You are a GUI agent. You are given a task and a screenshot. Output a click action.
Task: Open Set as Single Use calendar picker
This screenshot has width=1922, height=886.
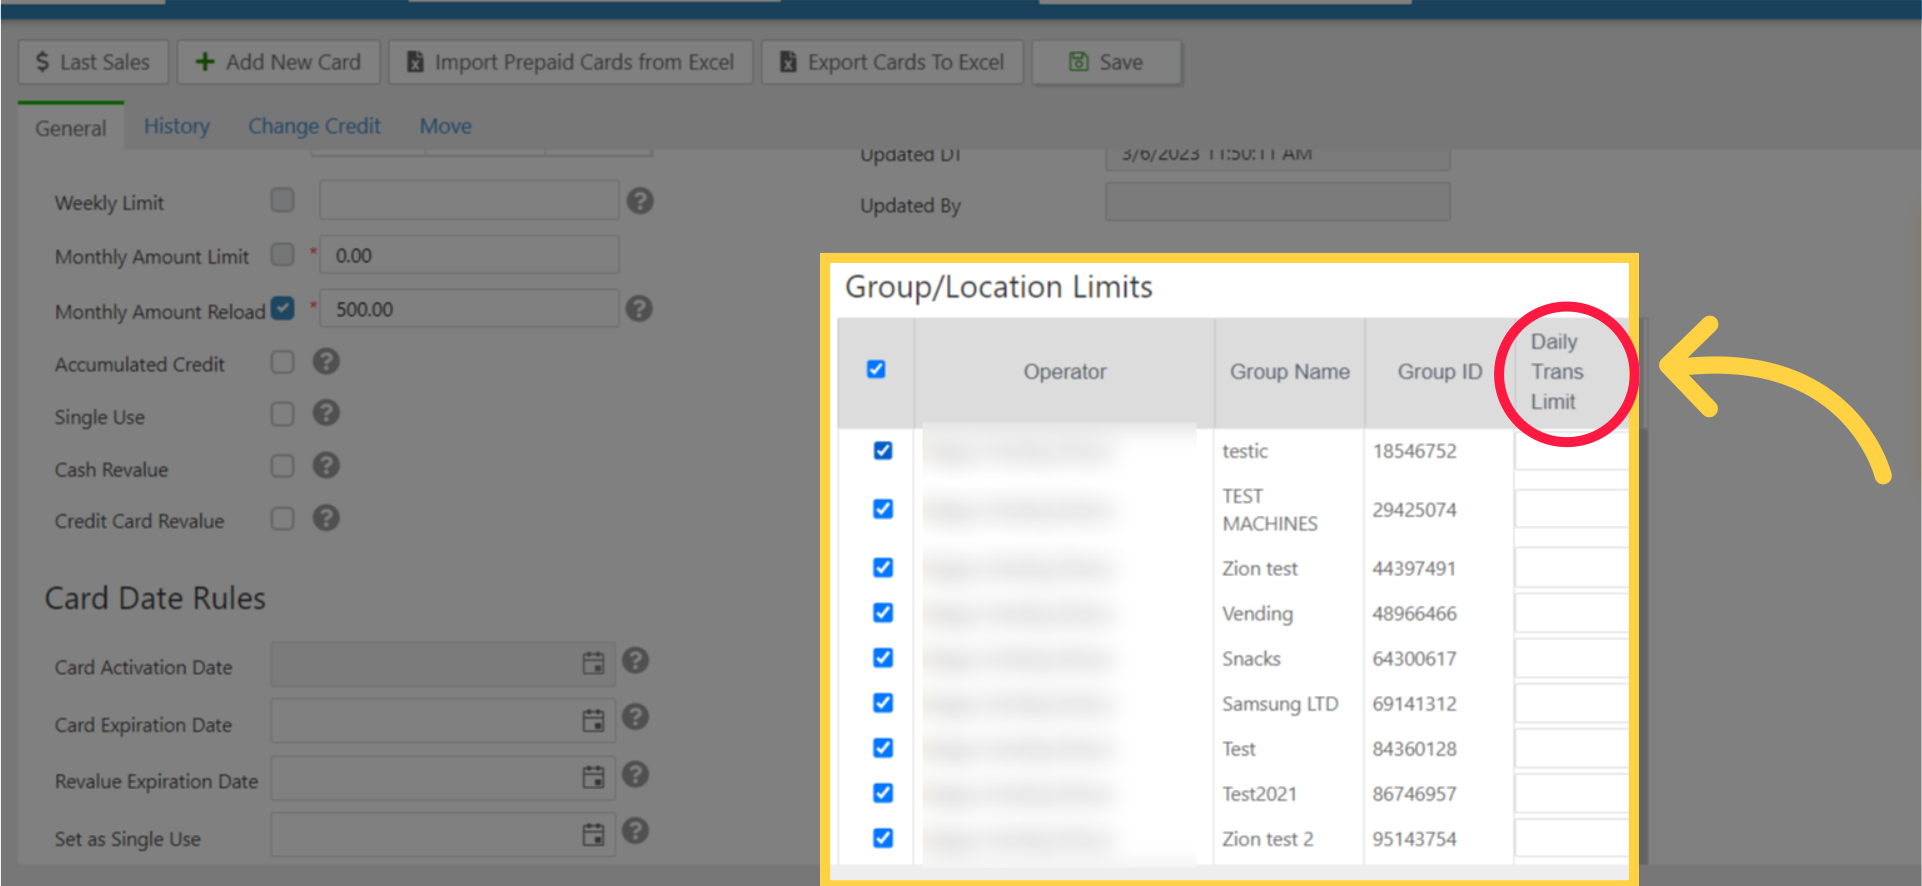pyautogui.click(x=593, y=834)
